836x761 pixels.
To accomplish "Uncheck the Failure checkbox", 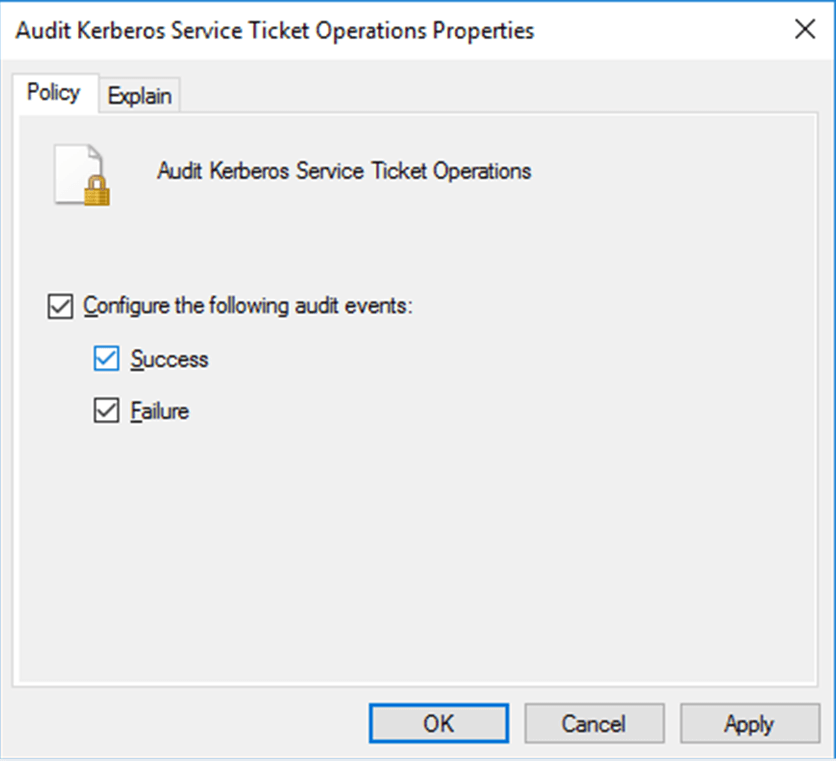I will pos(106,411).
